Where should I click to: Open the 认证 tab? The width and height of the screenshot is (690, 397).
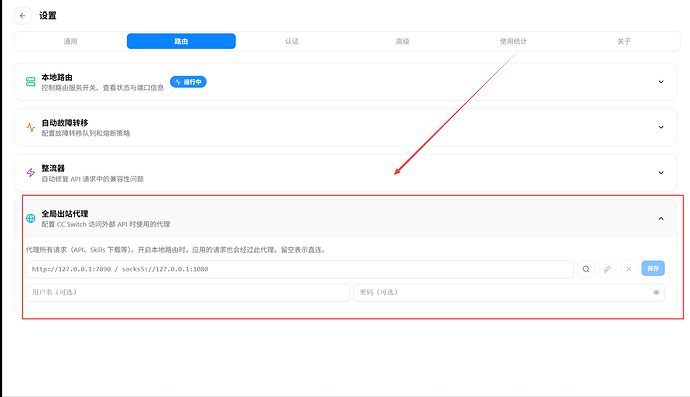pyautogui.click(x=292, y=41)
